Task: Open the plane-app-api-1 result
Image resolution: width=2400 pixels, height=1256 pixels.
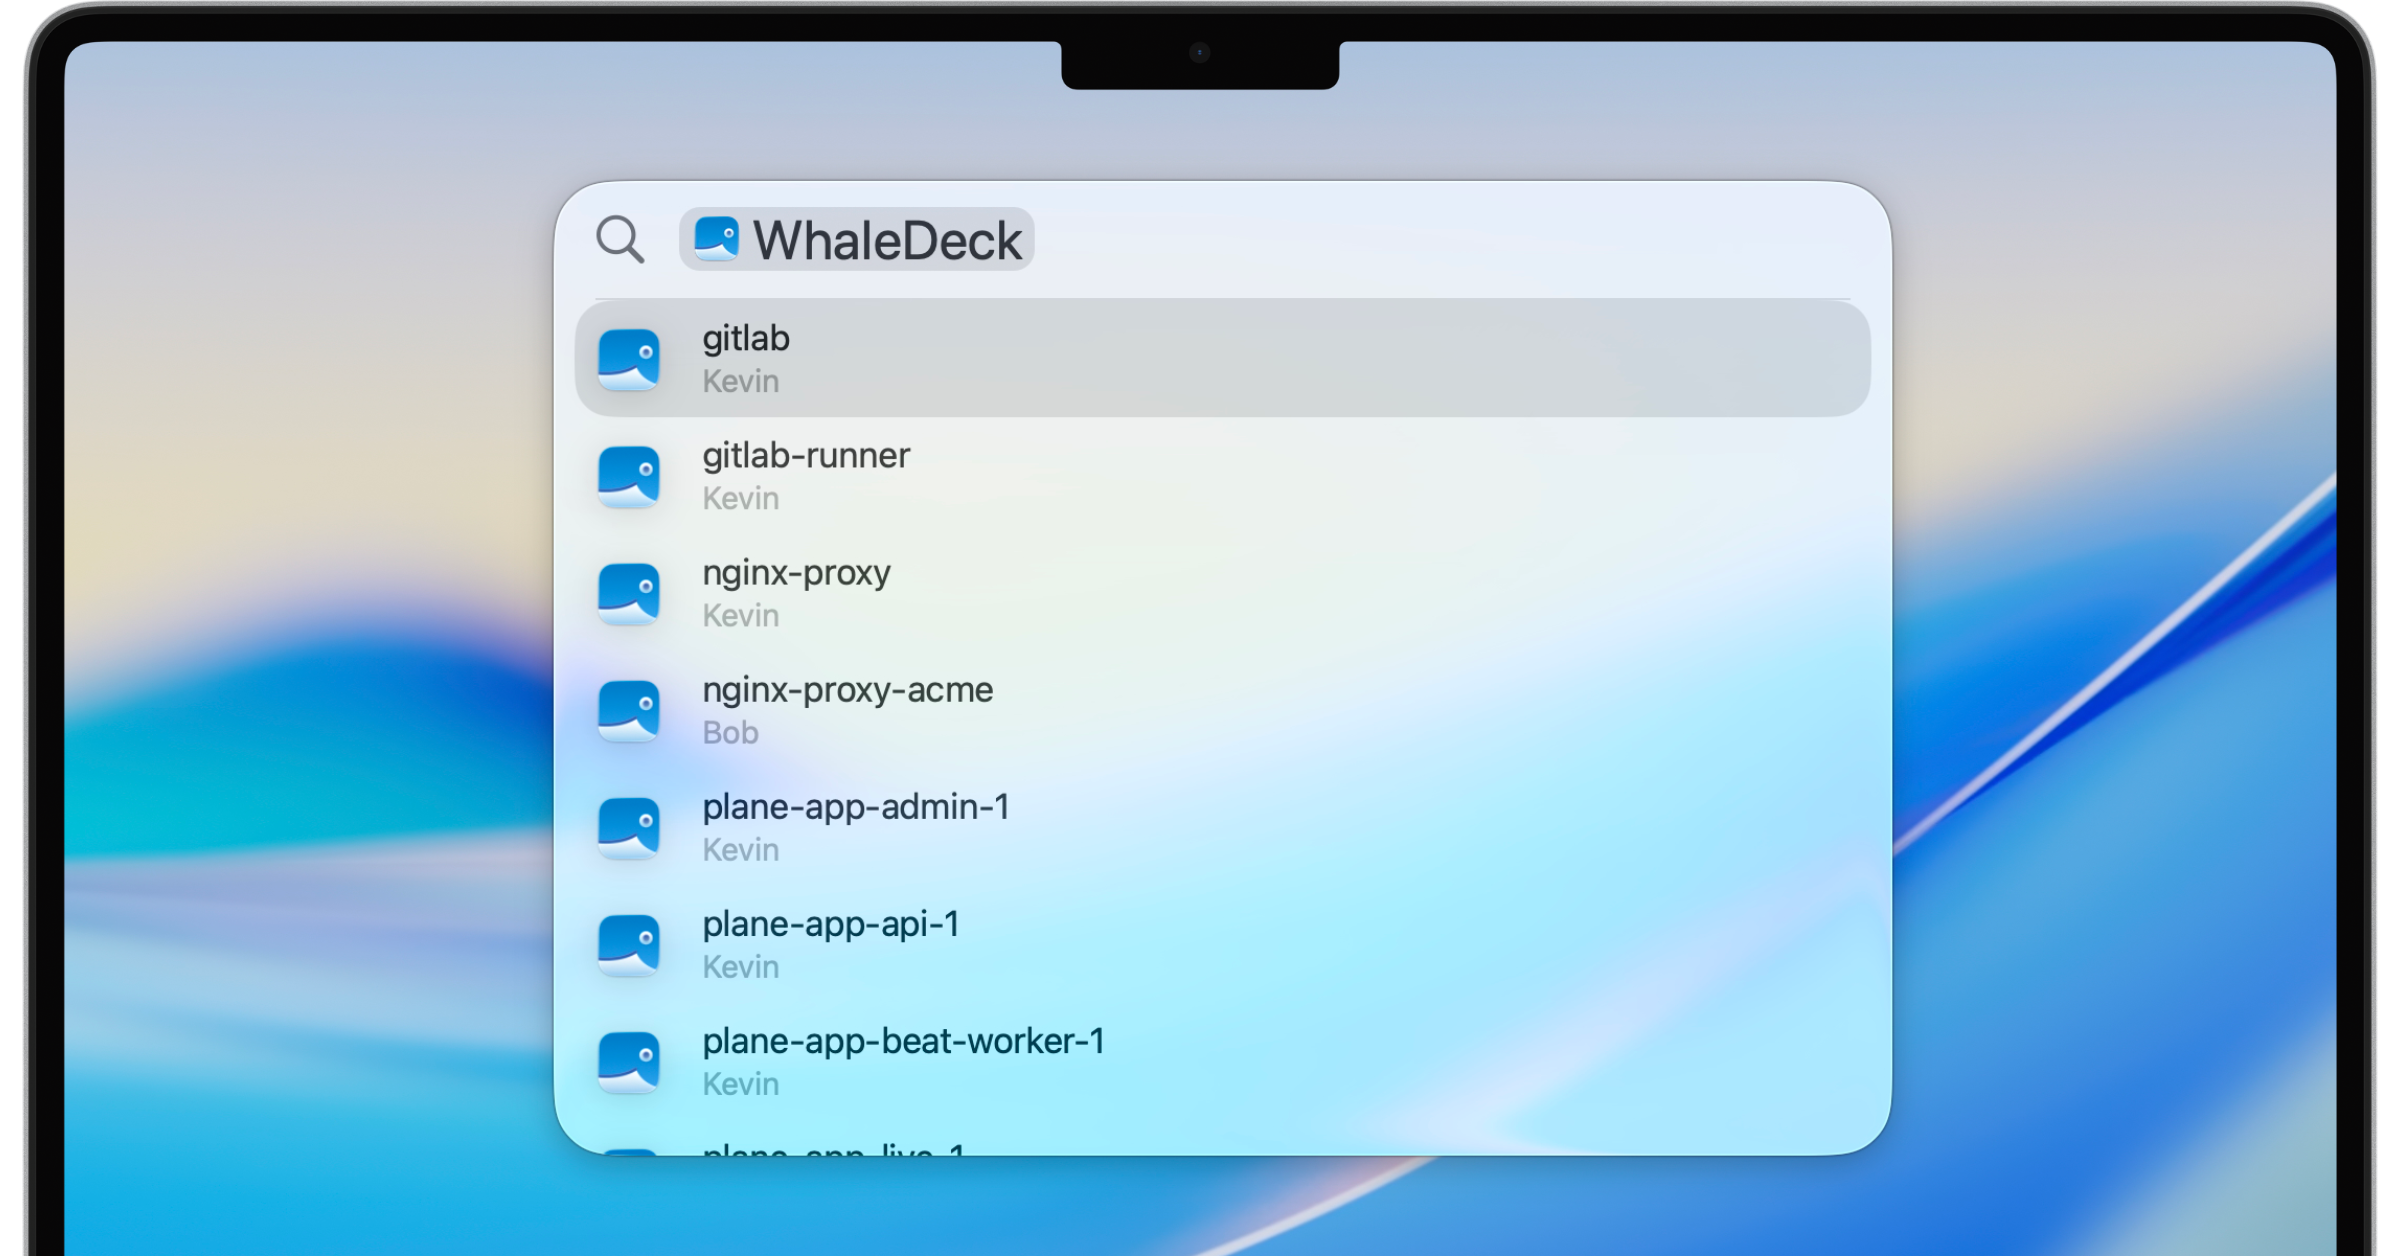Action: pos(1000,945)
